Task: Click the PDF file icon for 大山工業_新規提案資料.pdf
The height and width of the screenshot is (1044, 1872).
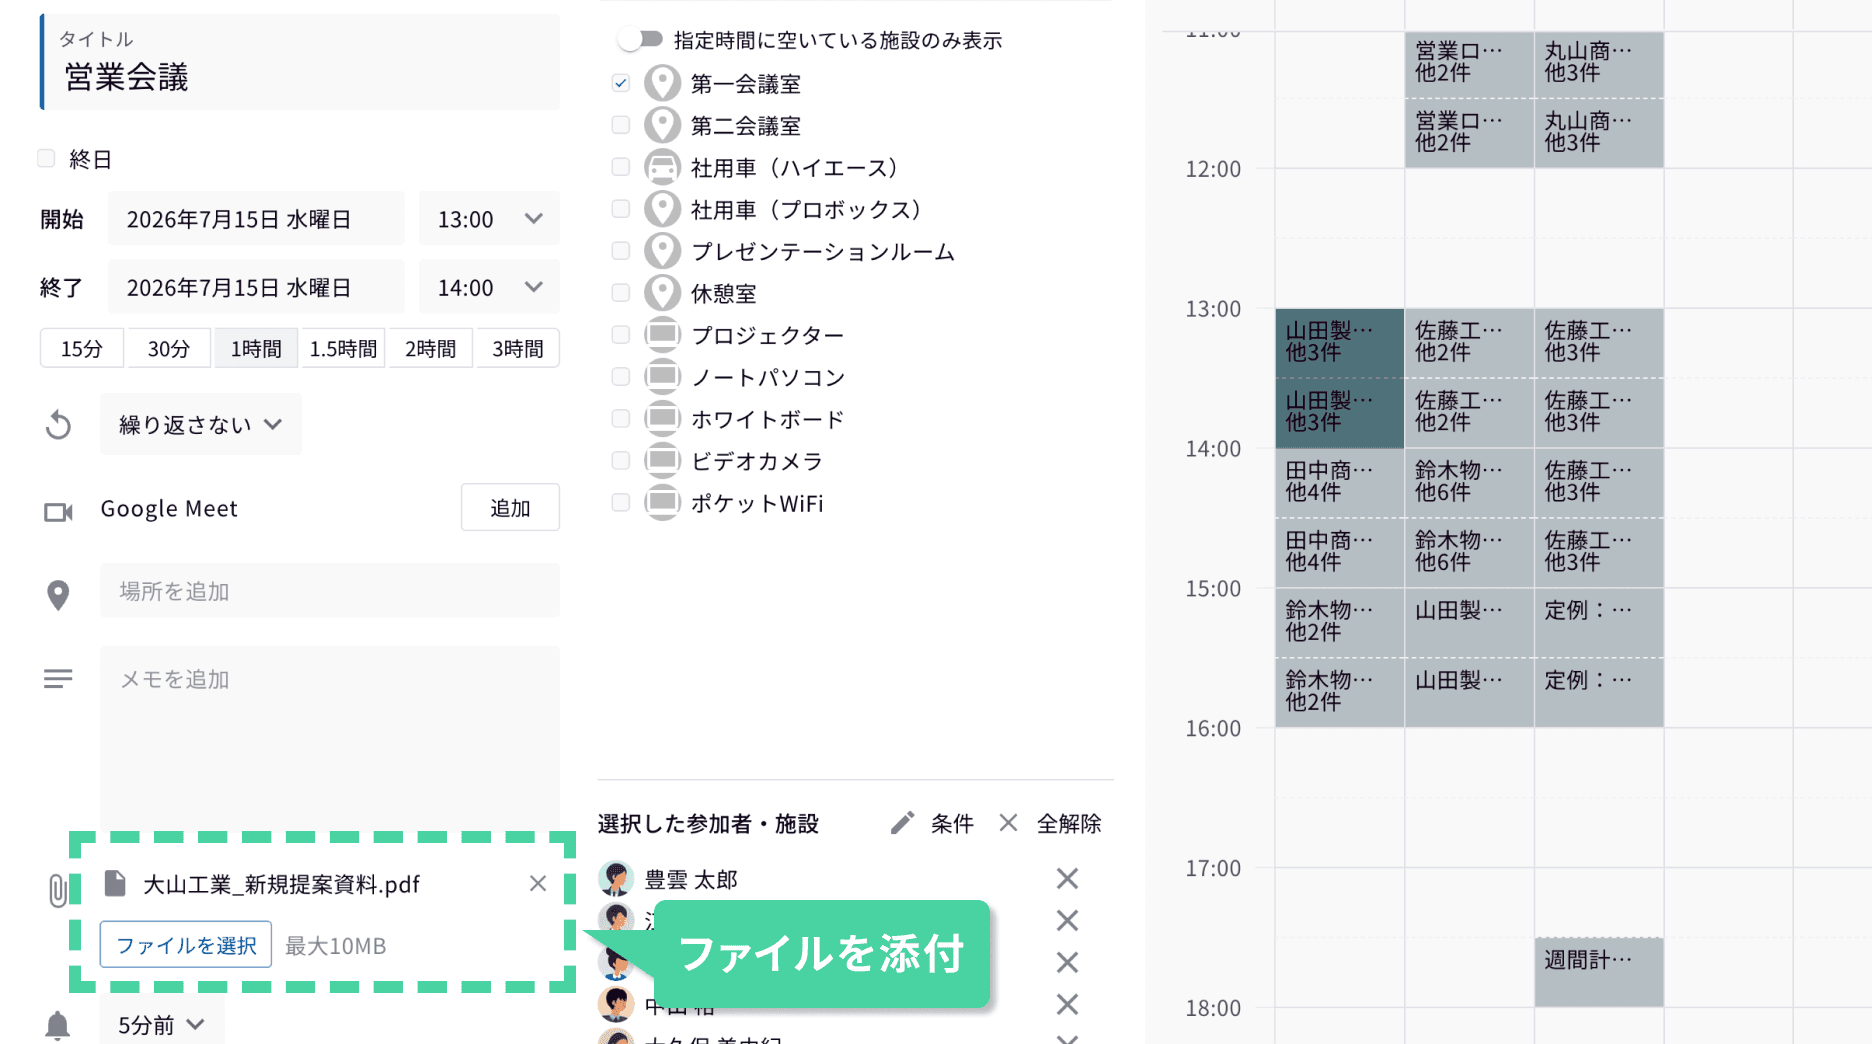Action: (x=116, y=883)
